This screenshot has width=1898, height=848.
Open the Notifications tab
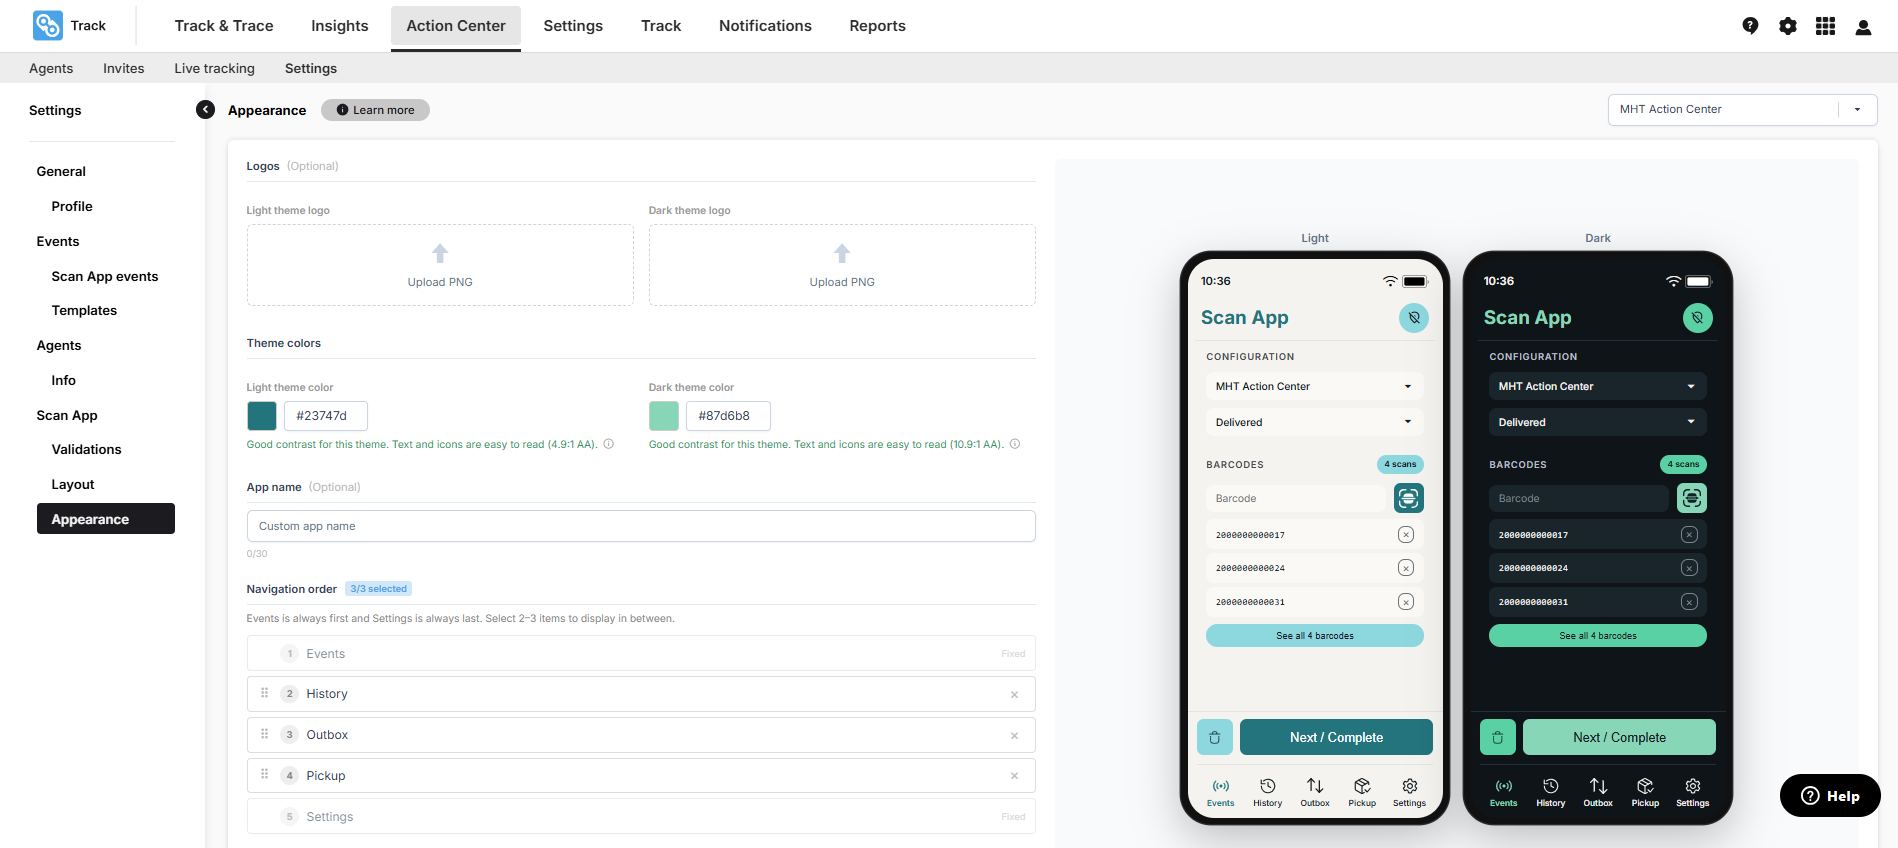[765, 26]
